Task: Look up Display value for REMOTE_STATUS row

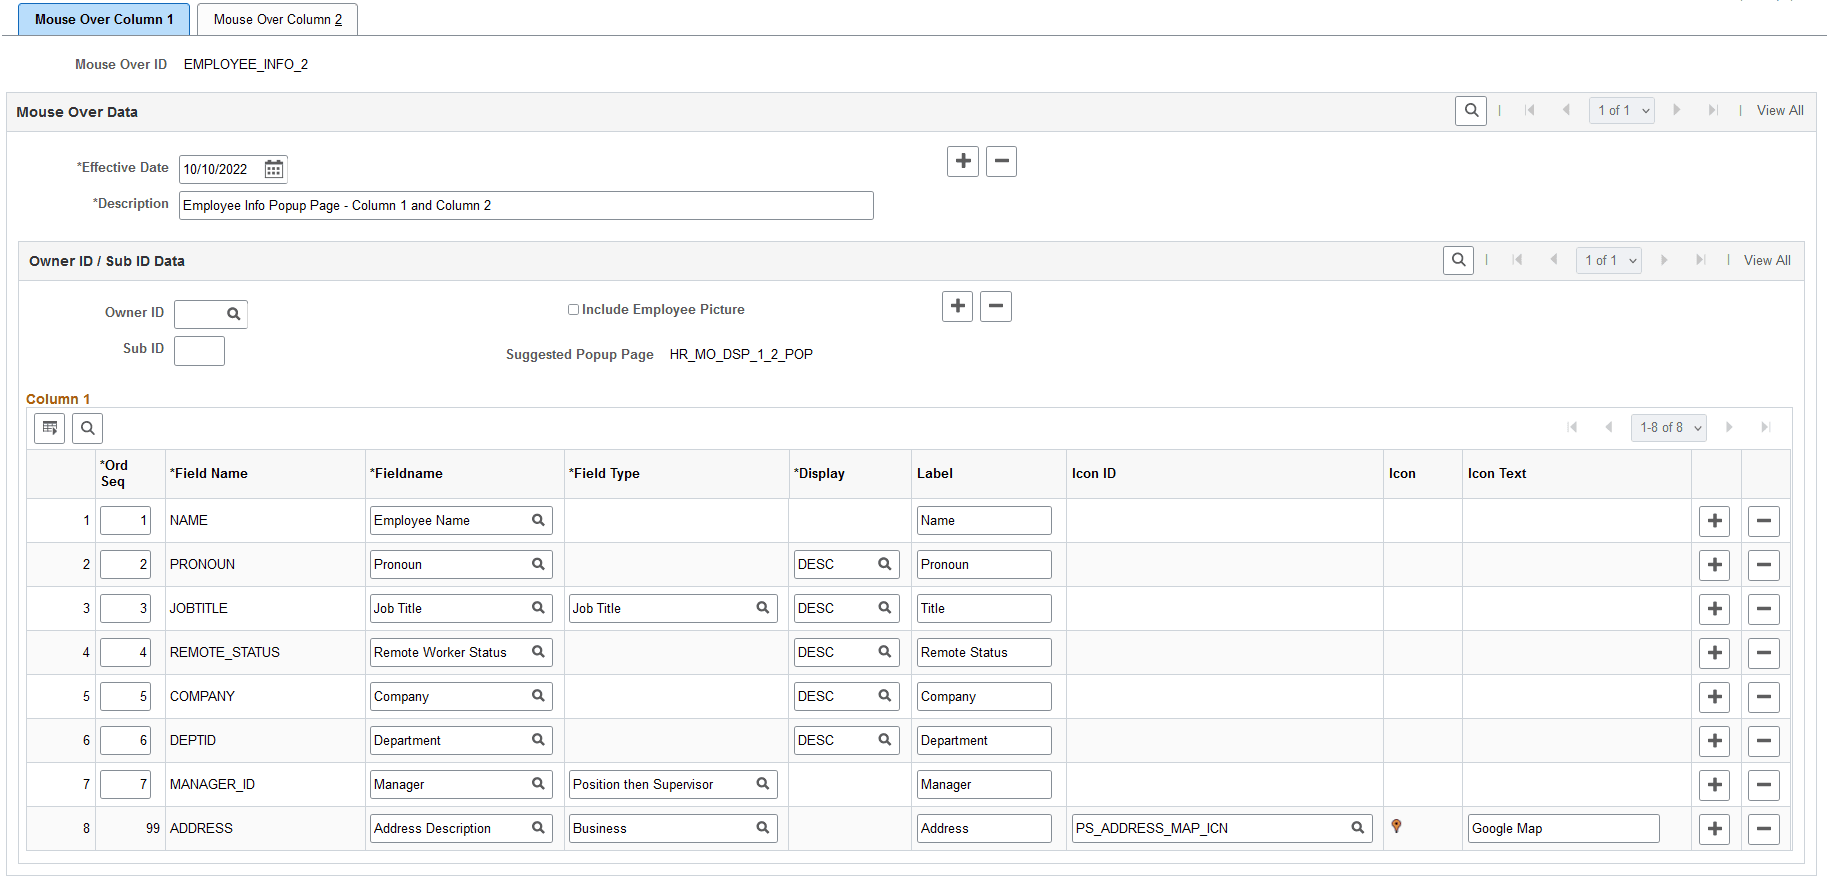Action: tap(885, 652)
